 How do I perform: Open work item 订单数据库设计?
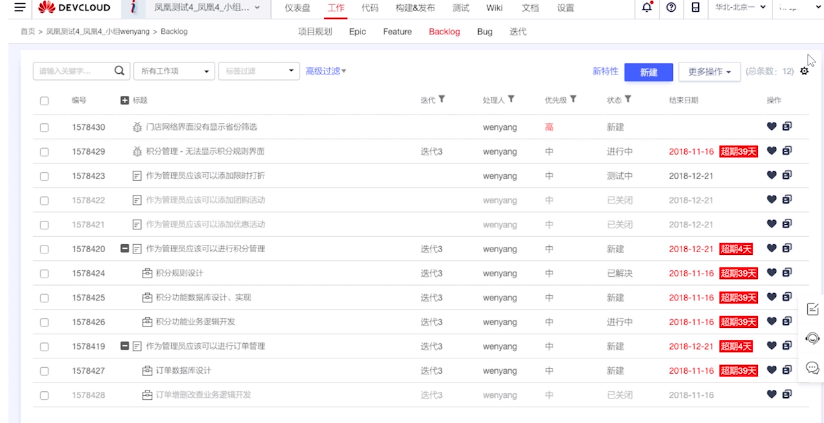183,370
